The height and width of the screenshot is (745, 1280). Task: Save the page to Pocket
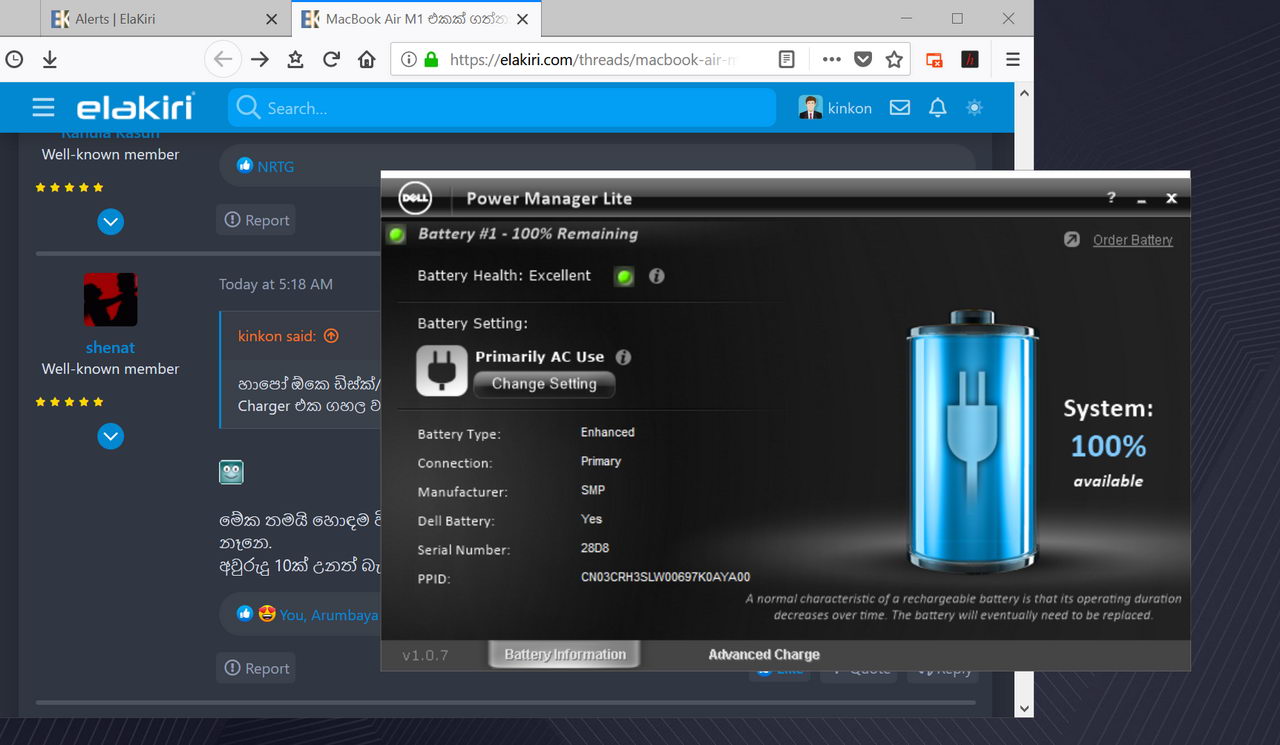(862, 59)
